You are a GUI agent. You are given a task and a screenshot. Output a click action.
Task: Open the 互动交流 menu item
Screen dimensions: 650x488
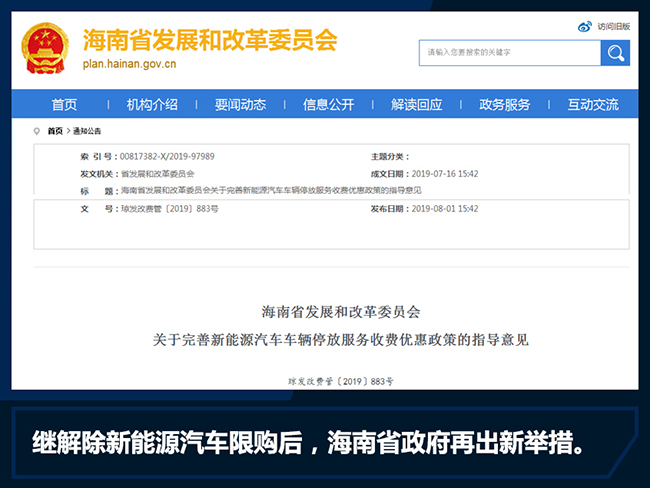point(593,104)
